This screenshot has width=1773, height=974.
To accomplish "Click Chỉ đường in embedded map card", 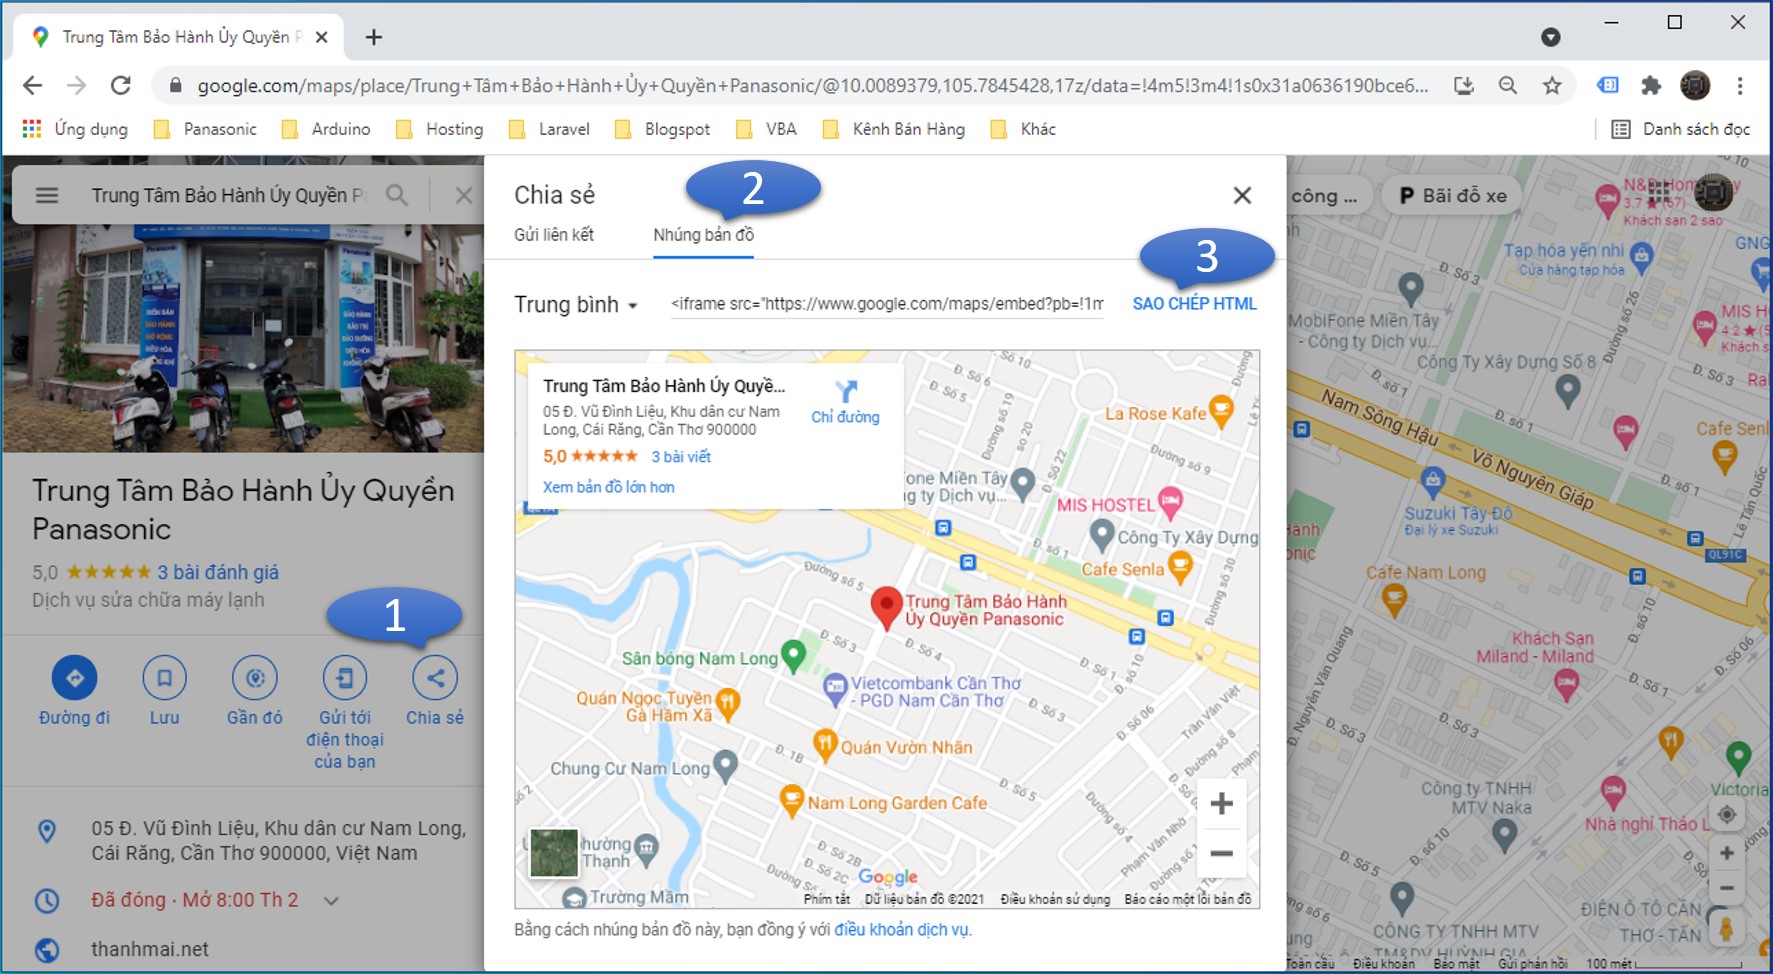I will click(x=845, y=402).
